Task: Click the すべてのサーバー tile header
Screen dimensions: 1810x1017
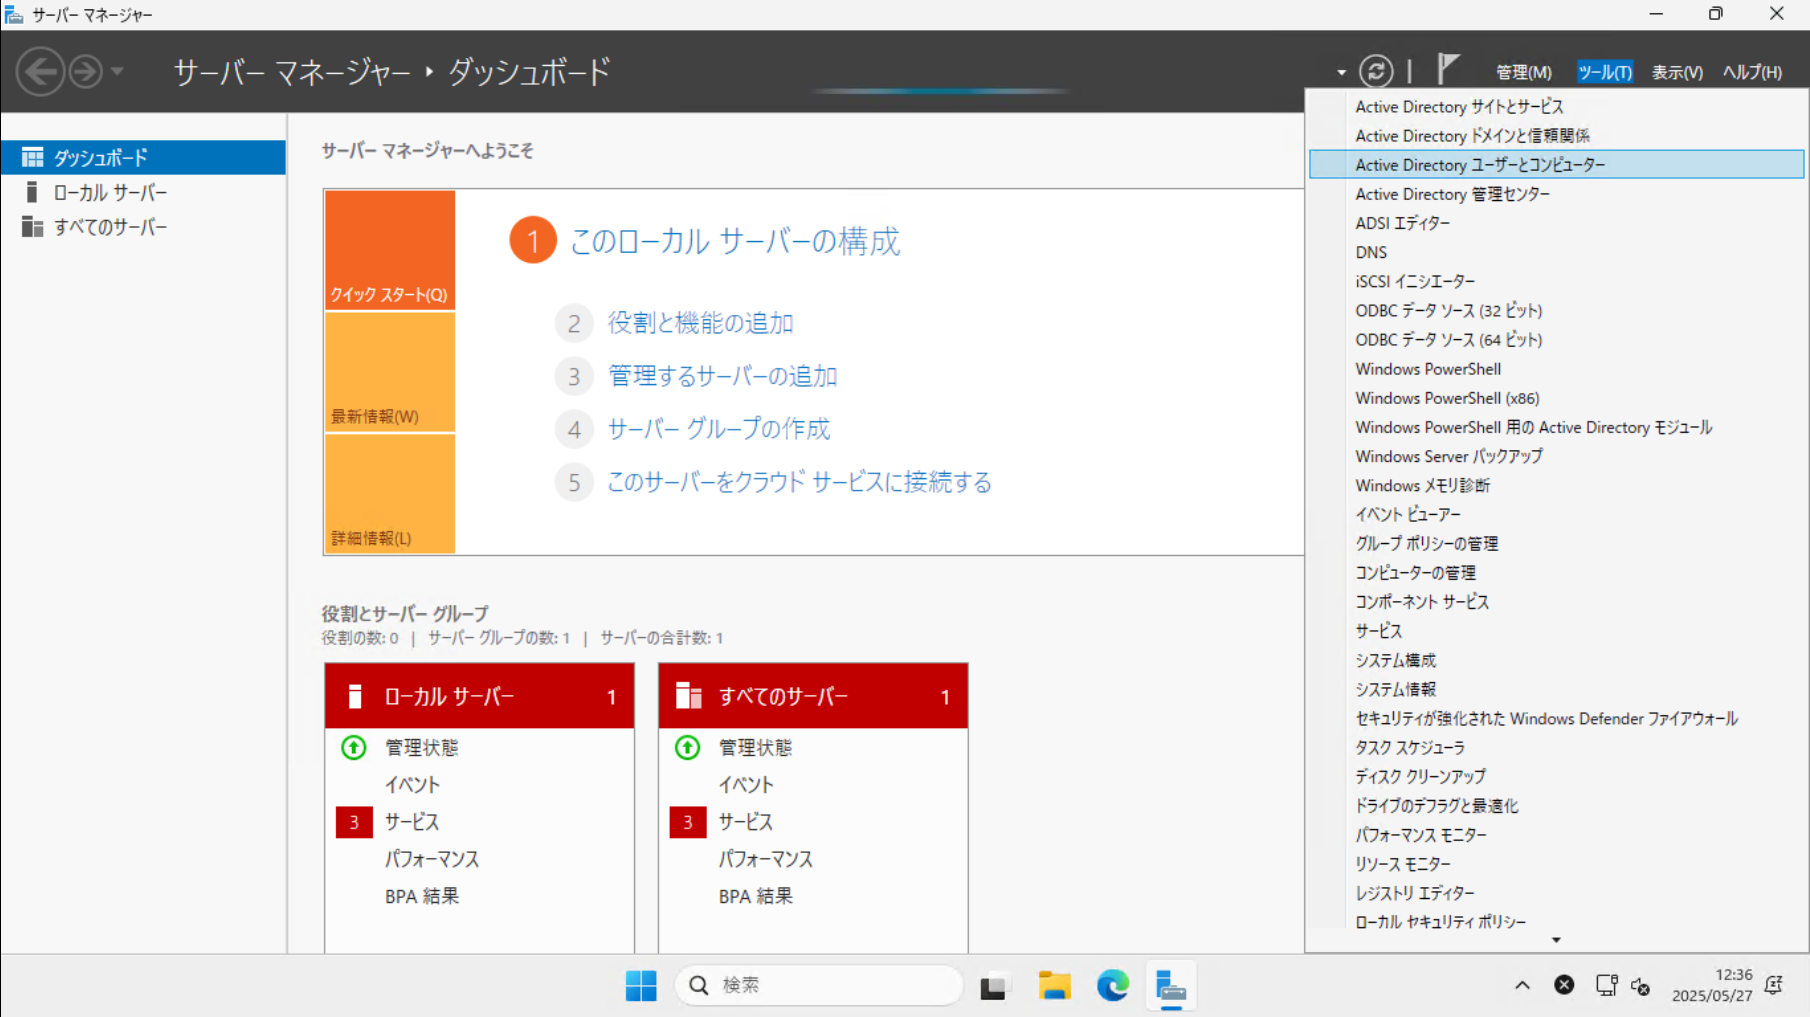Action: pos(813,696)
